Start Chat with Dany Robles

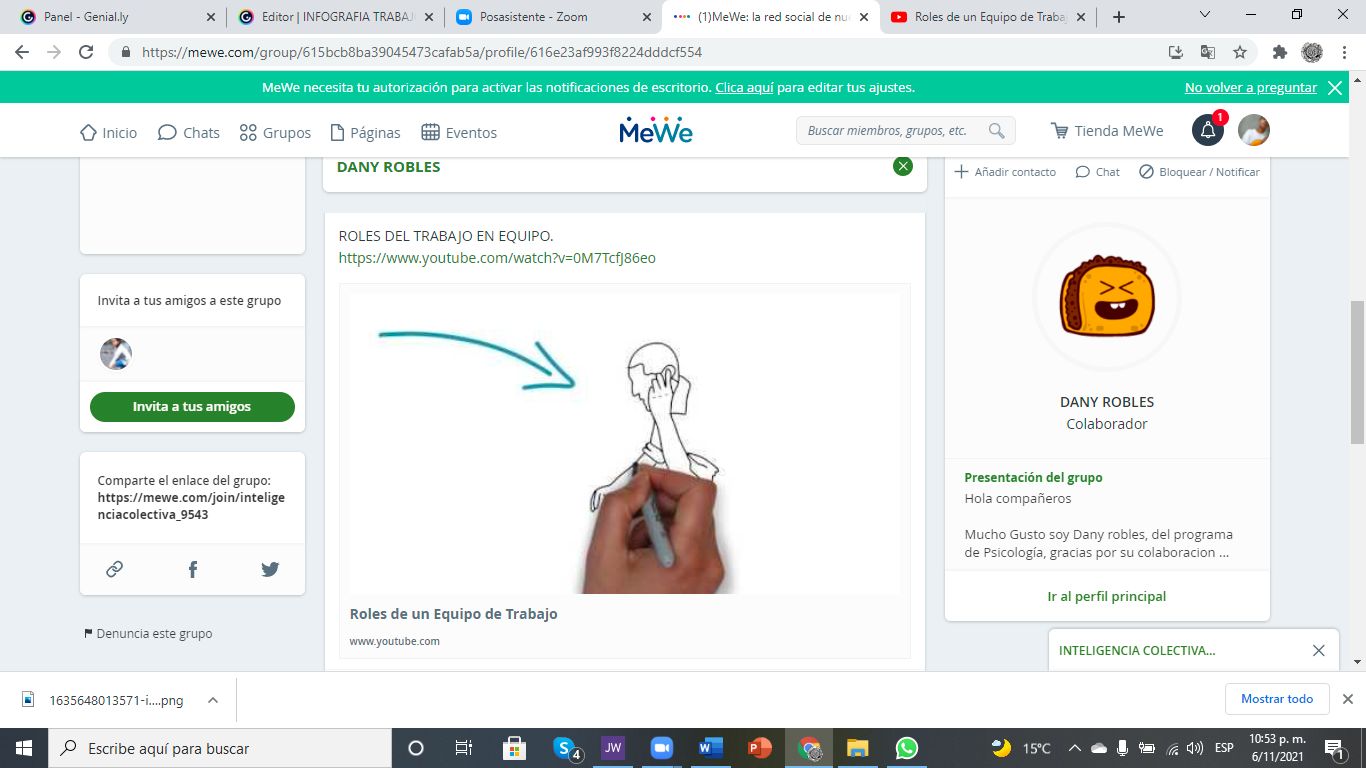click(x=1097, y=172)
